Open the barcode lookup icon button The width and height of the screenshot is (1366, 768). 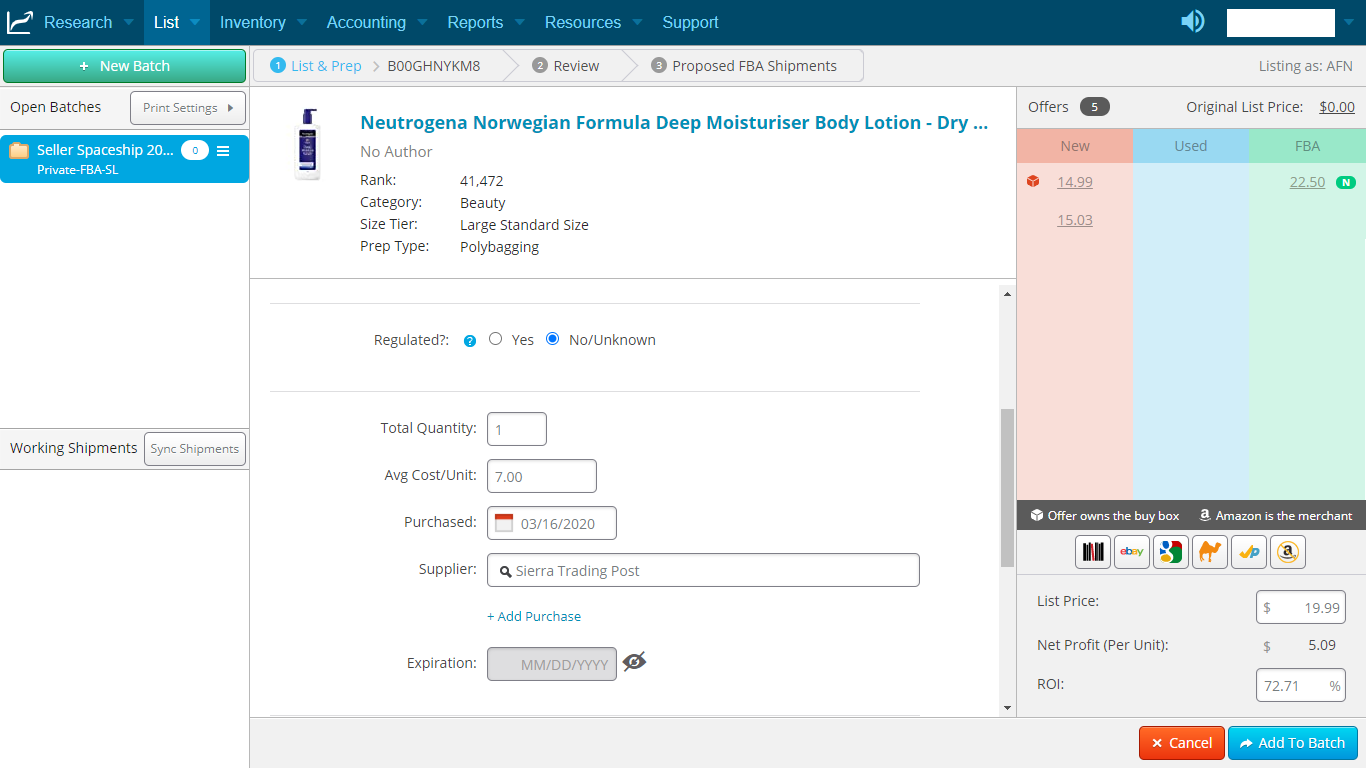[1093, 552]
